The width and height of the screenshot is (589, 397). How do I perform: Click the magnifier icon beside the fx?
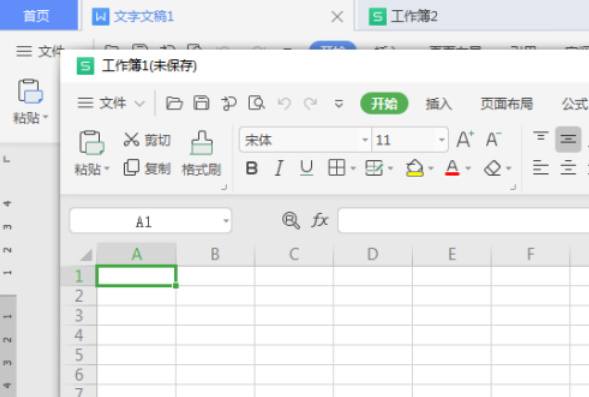click(291, 220)
